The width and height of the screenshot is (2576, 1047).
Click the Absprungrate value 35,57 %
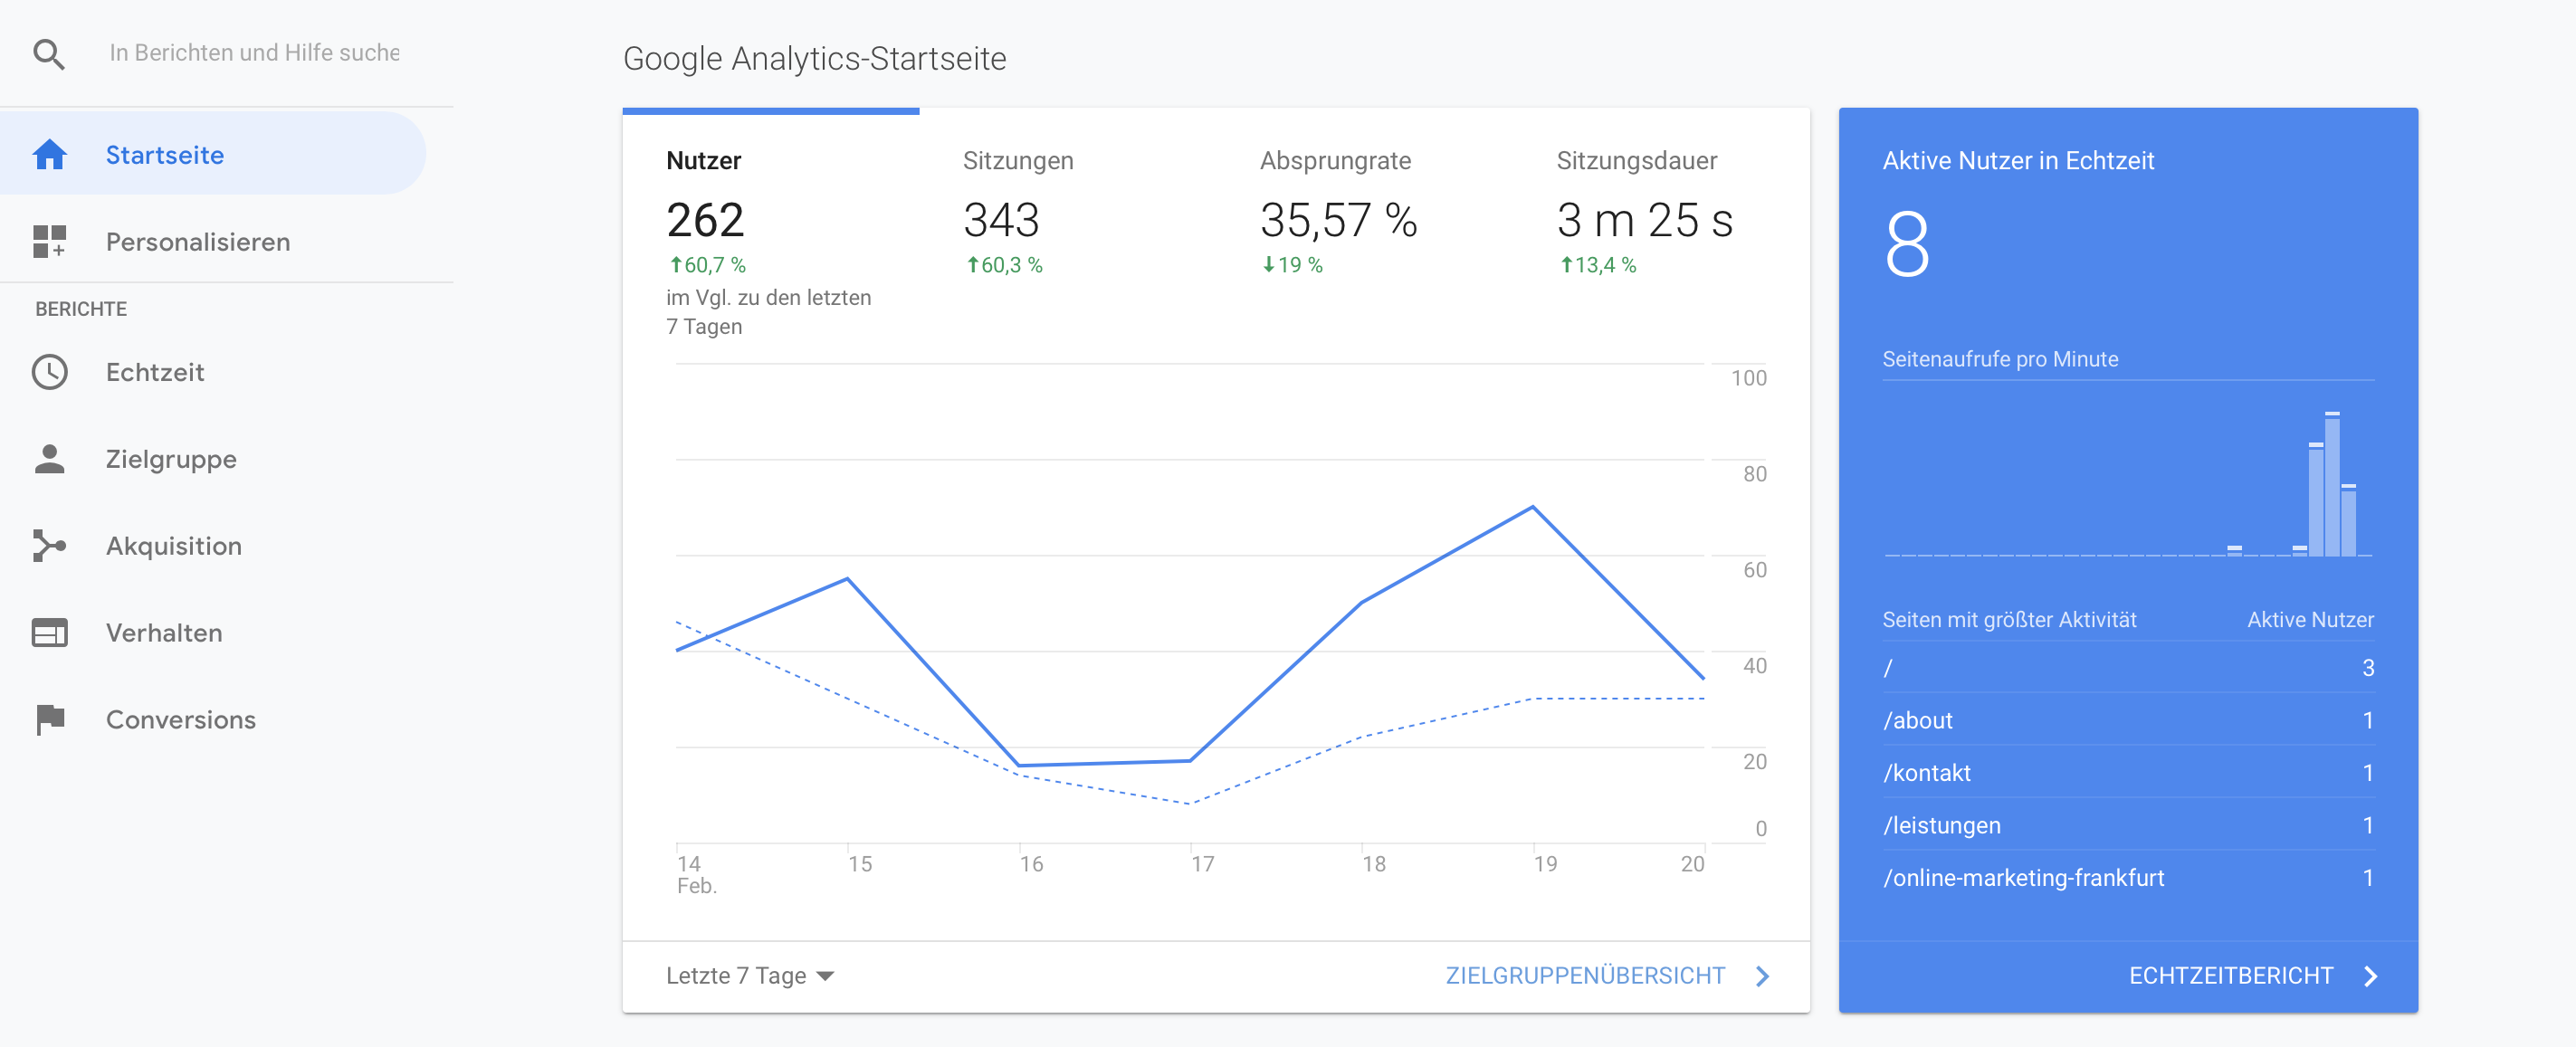(1338, 220)
